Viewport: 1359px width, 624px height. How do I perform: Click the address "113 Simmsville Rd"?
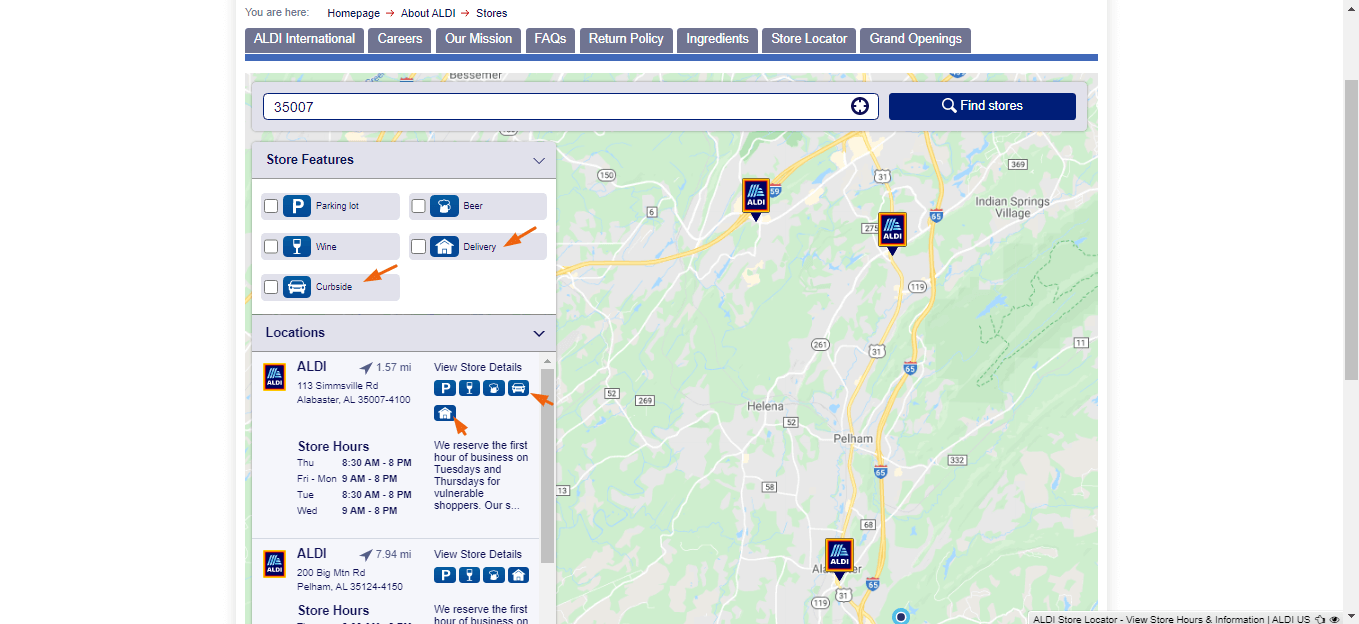tap(338, 386)
